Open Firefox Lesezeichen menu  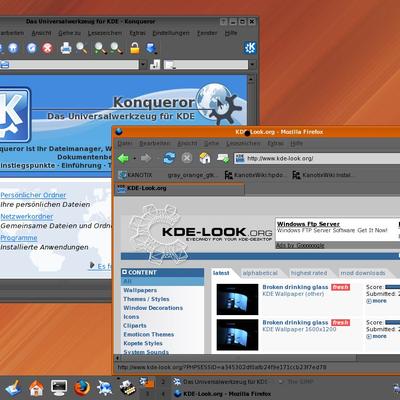click(x=243, y=143)
